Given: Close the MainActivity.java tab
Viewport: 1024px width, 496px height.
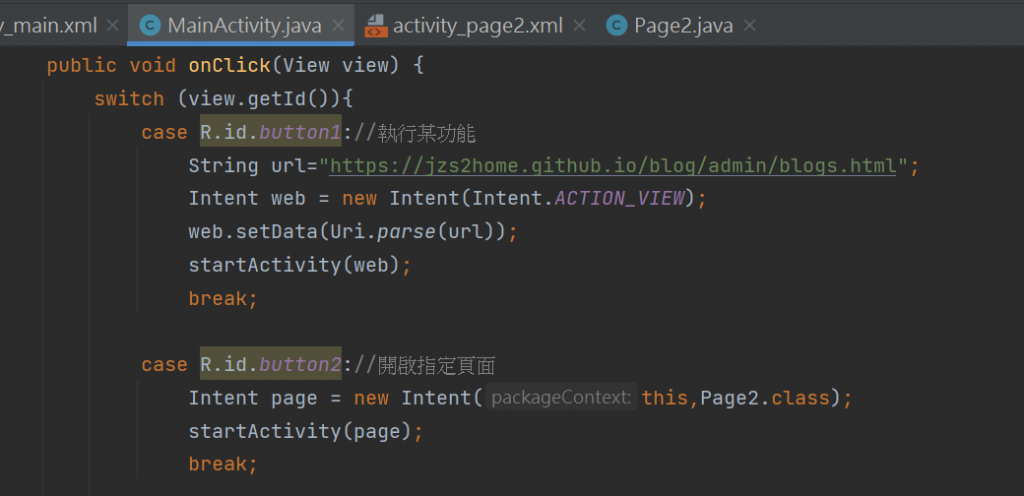Looking at the screenshot, I should pyautogui.click(x=338, y=26).
